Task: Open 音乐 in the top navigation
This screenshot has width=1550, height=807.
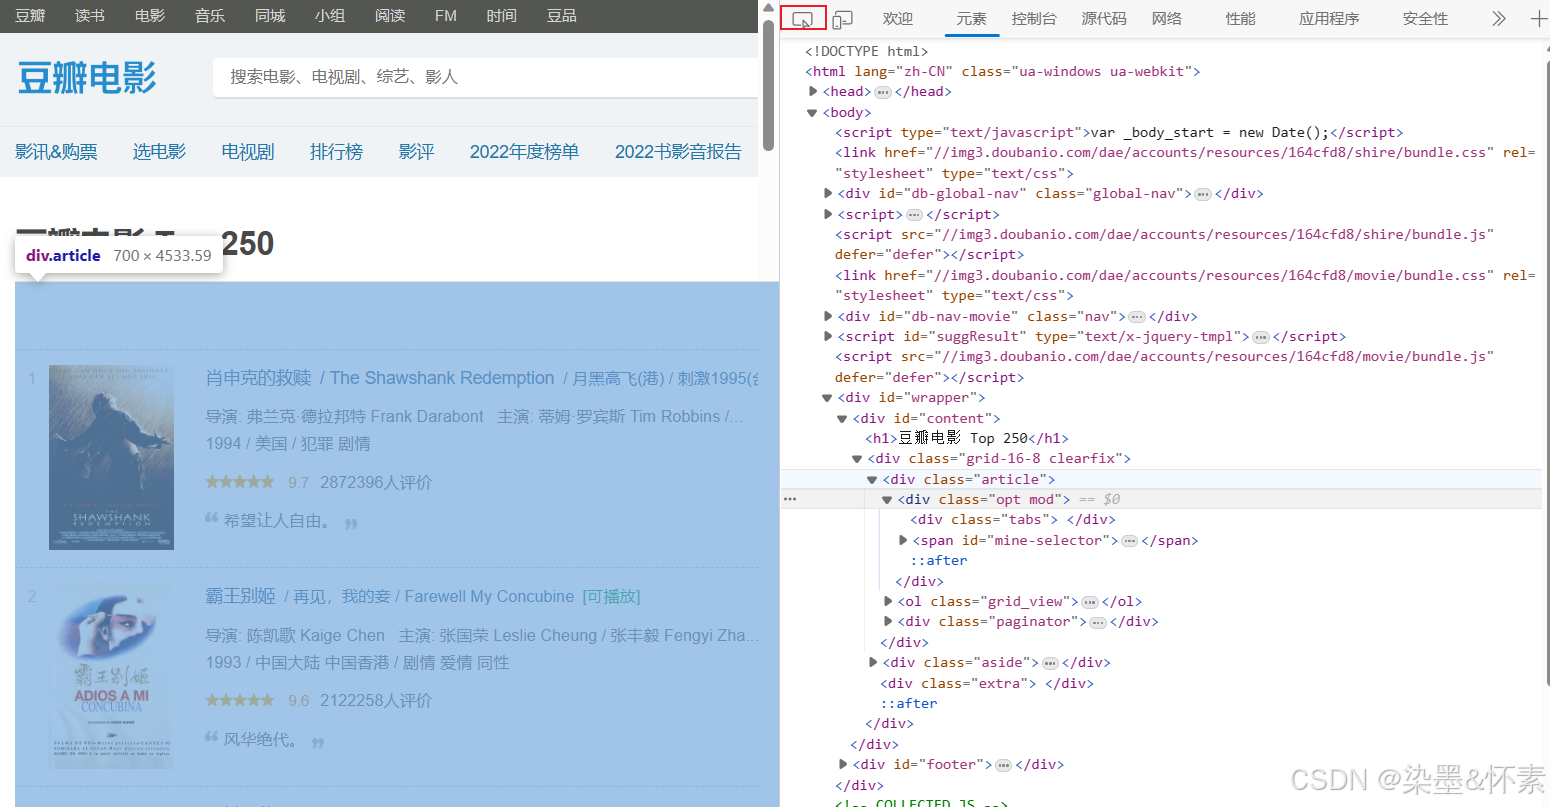Action: click(x=210, y=16)
